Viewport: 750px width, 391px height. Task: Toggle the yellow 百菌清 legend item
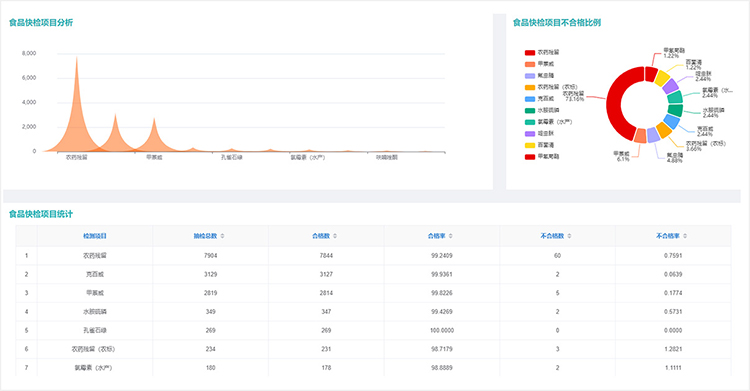(540, 145)
